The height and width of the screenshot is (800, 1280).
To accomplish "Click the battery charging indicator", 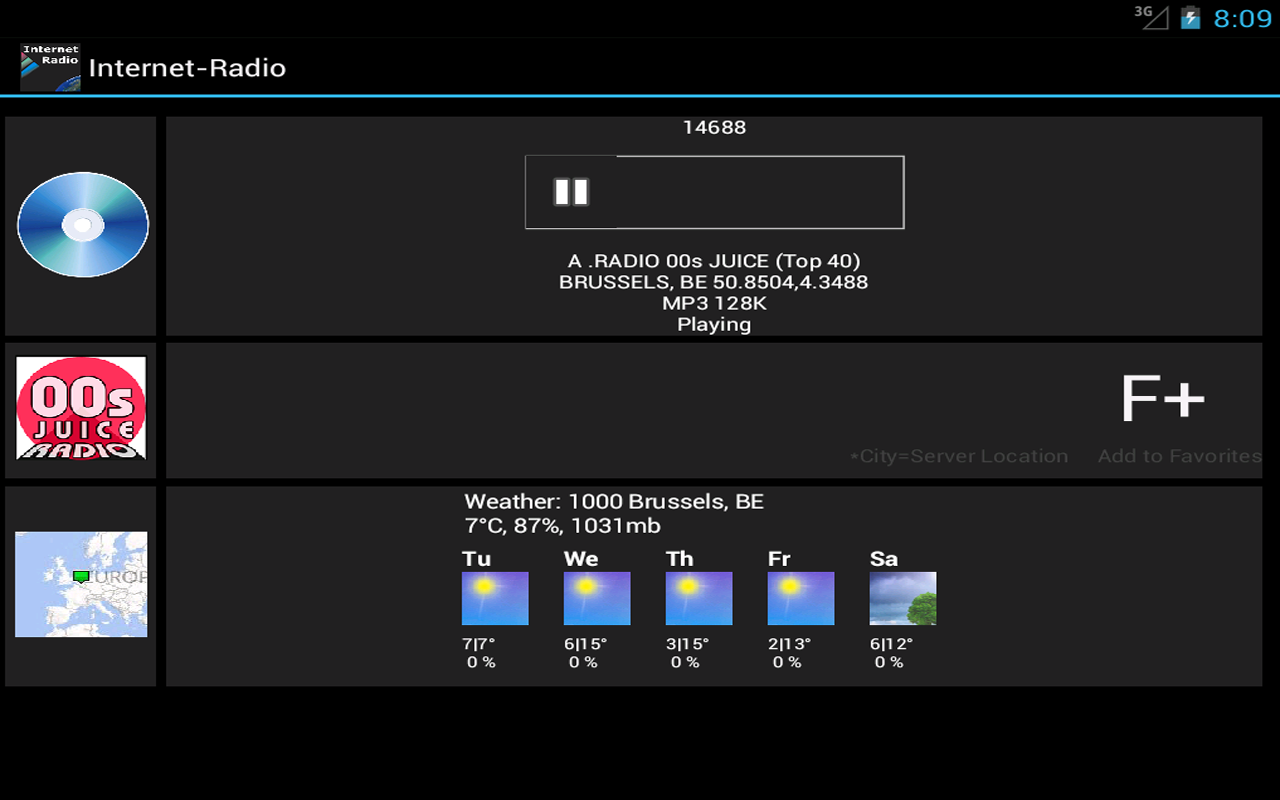I will [1190, 16].
